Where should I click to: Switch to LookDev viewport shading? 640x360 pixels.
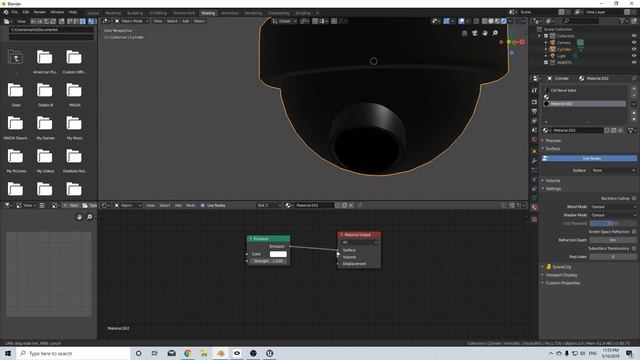(497, 21)
